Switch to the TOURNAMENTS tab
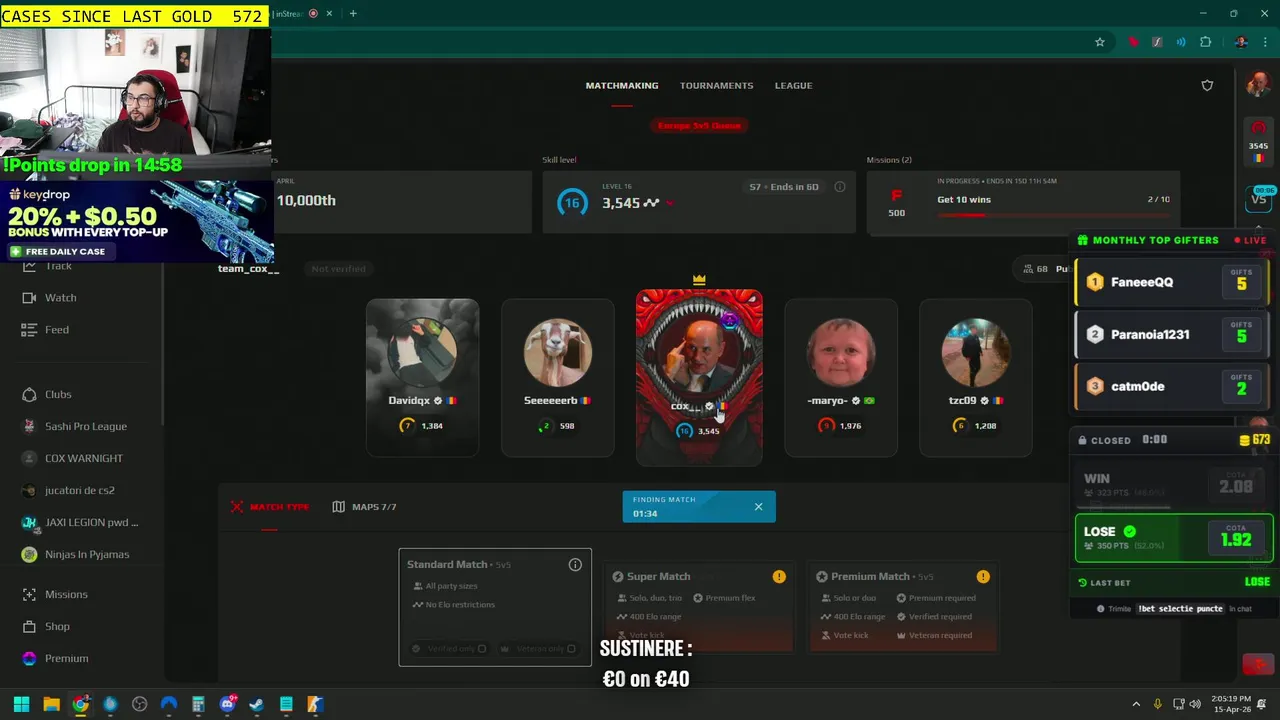This screenshot has width=1280, height=720. tap(717, 85)
